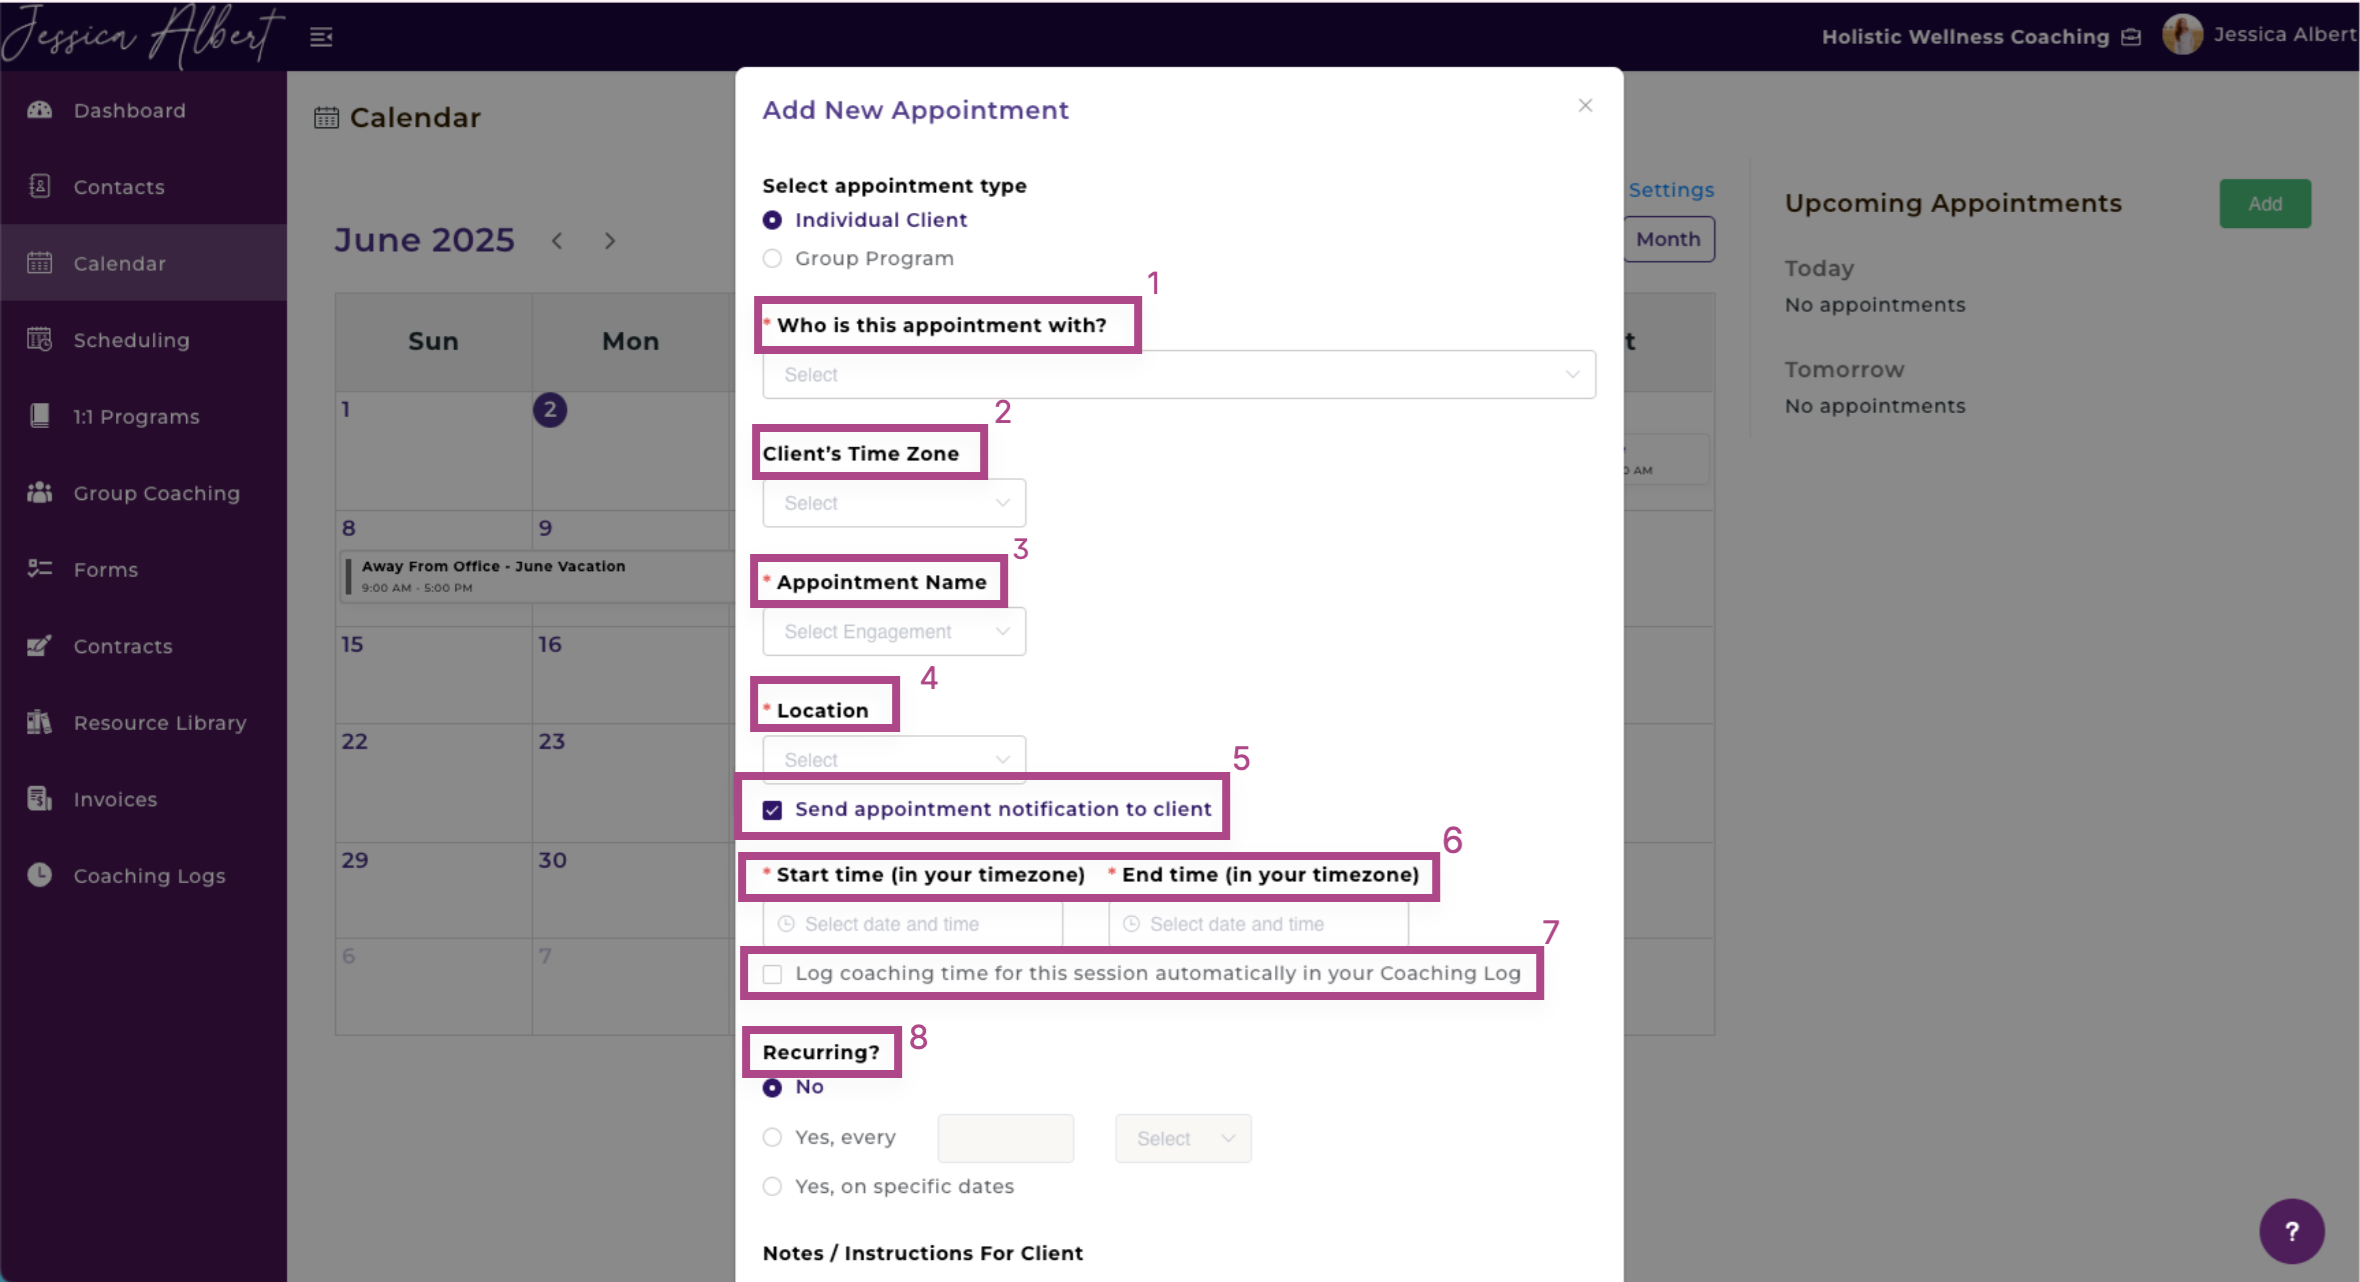This screenshot has height=1282, width=2360.
Task: Open Forms from sidebar menu
Action: click(143, 569)
